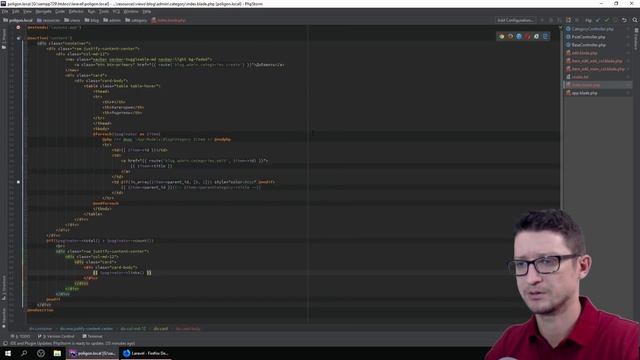Click div.container in editor breadcrumbs

pos(40,329)
